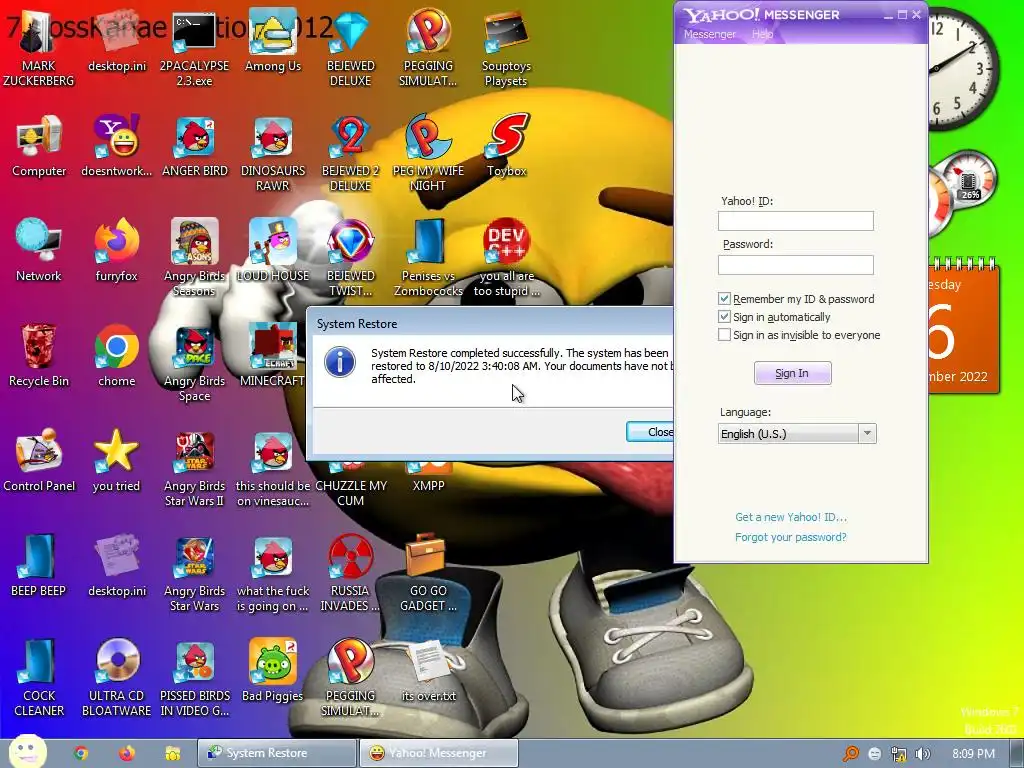Open the Bad Piggies shortcut
The image size is (1024, 768).
click(273, 671)
